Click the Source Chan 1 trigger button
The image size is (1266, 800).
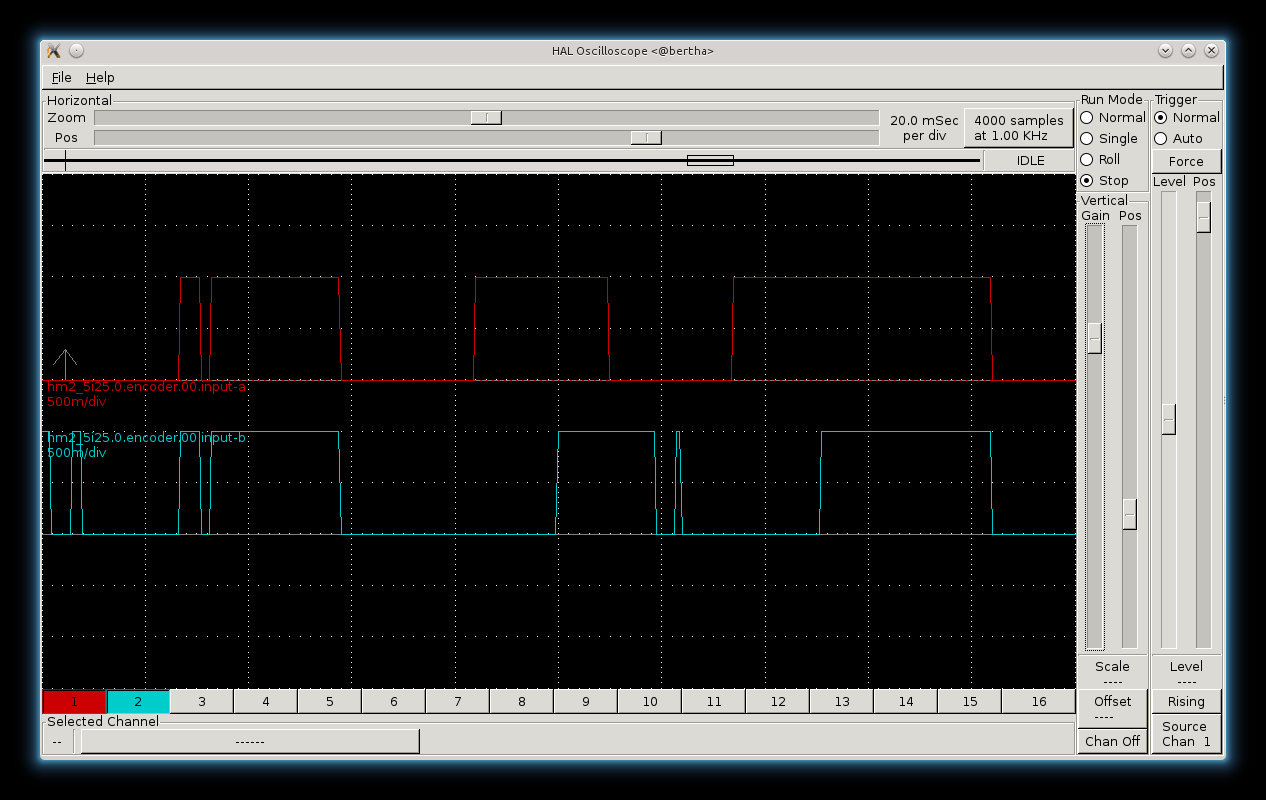[1186, 734]
